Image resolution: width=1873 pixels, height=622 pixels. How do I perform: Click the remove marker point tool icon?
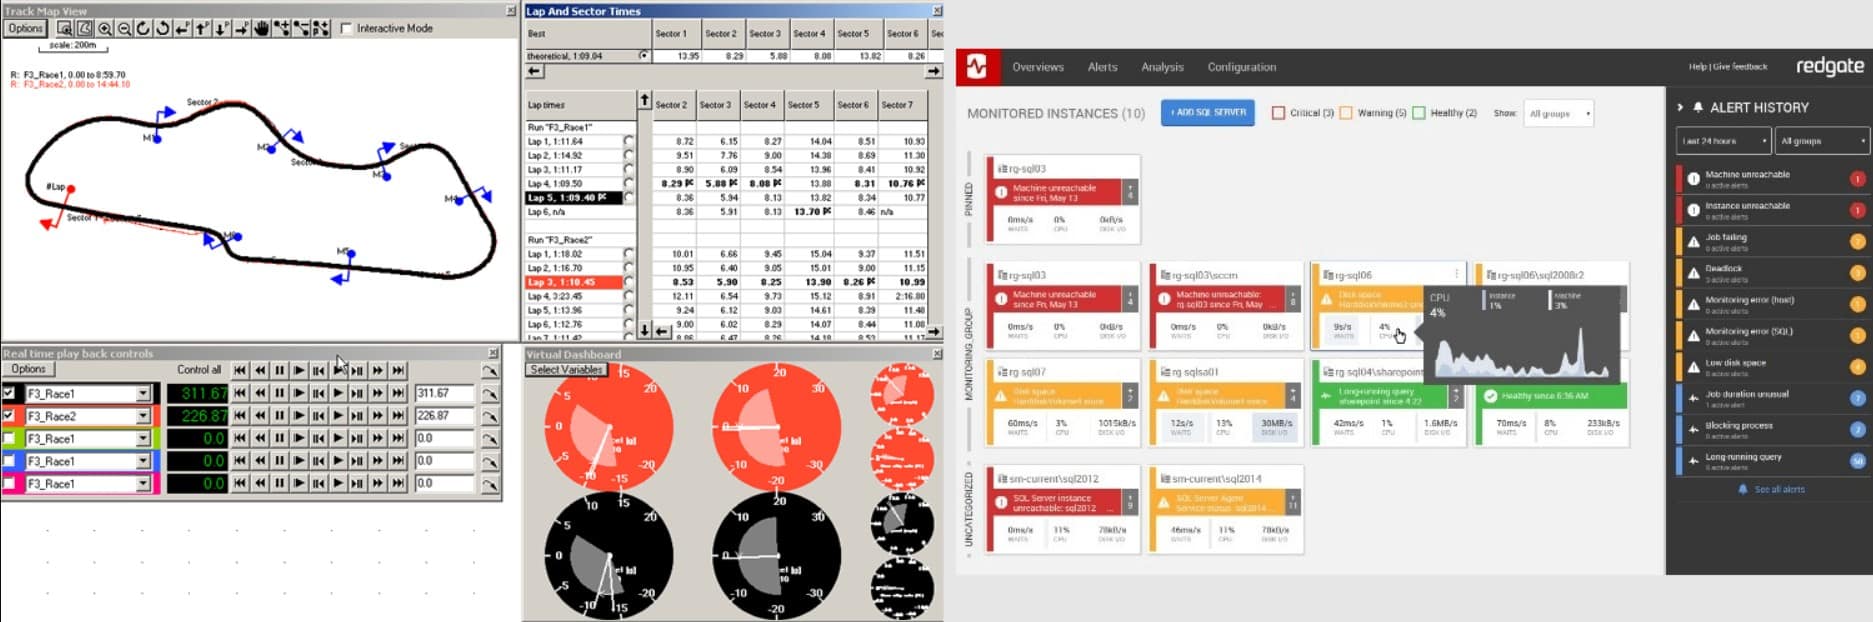pos(301,29)
